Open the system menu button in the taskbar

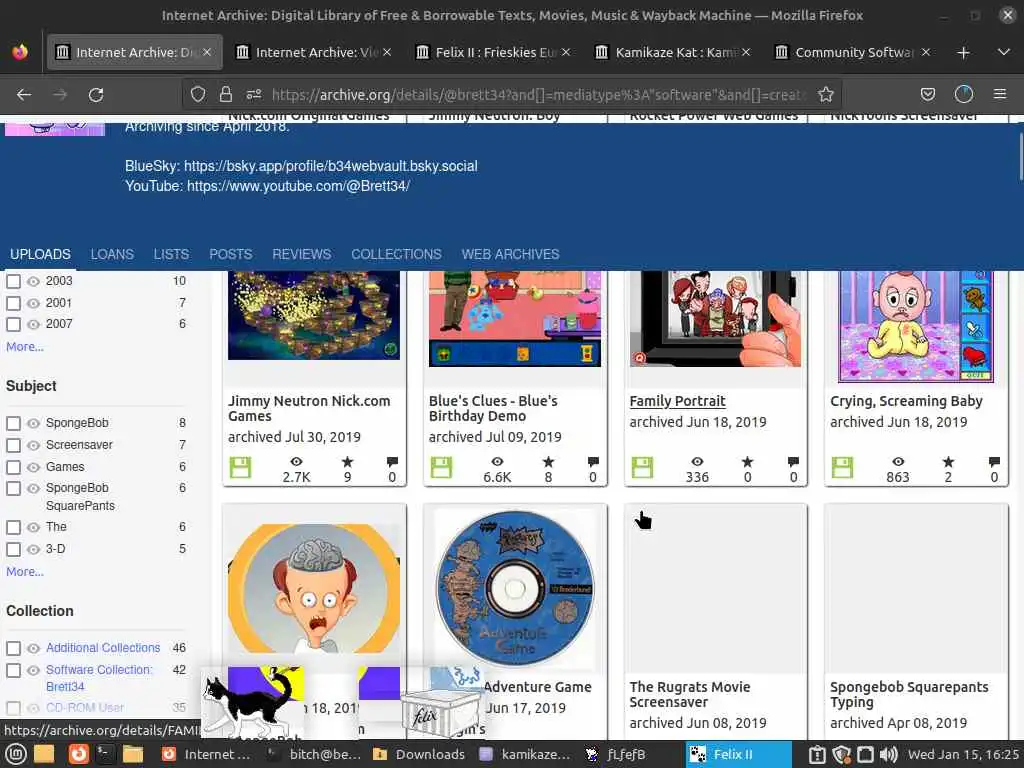pos(16,754)
